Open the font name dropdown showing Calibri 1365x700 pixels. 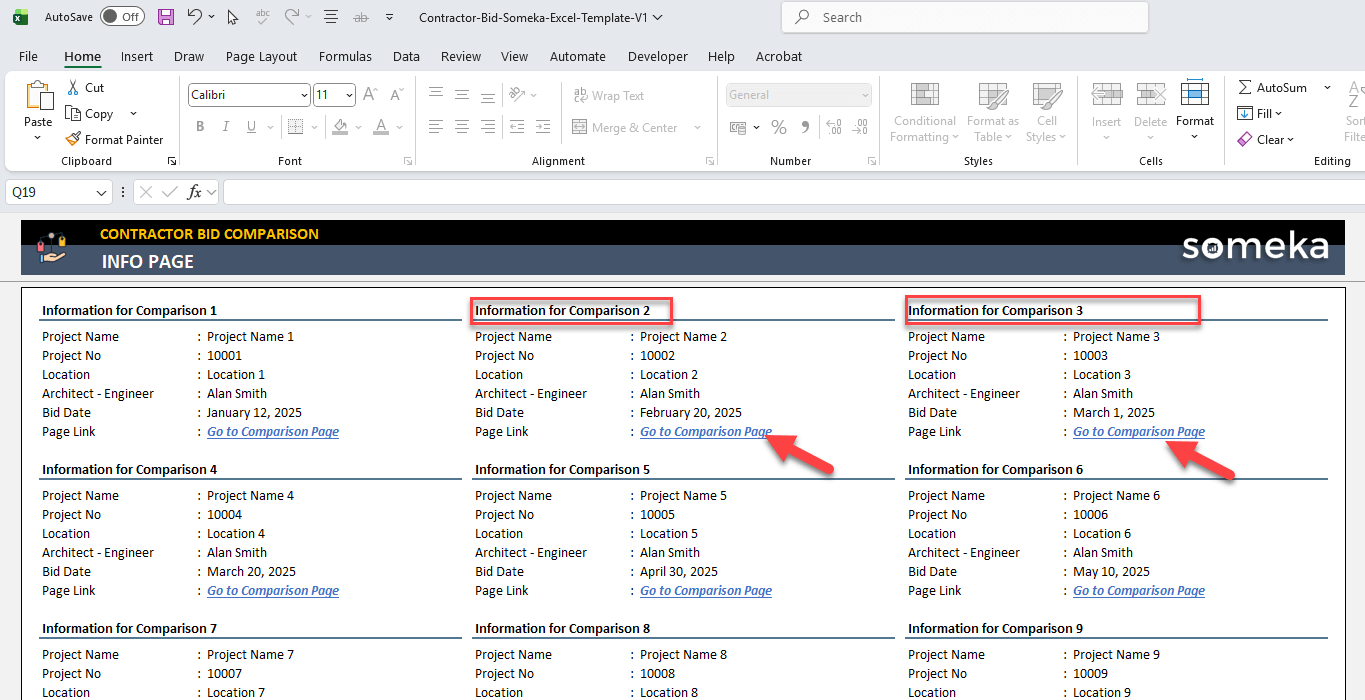303,94
